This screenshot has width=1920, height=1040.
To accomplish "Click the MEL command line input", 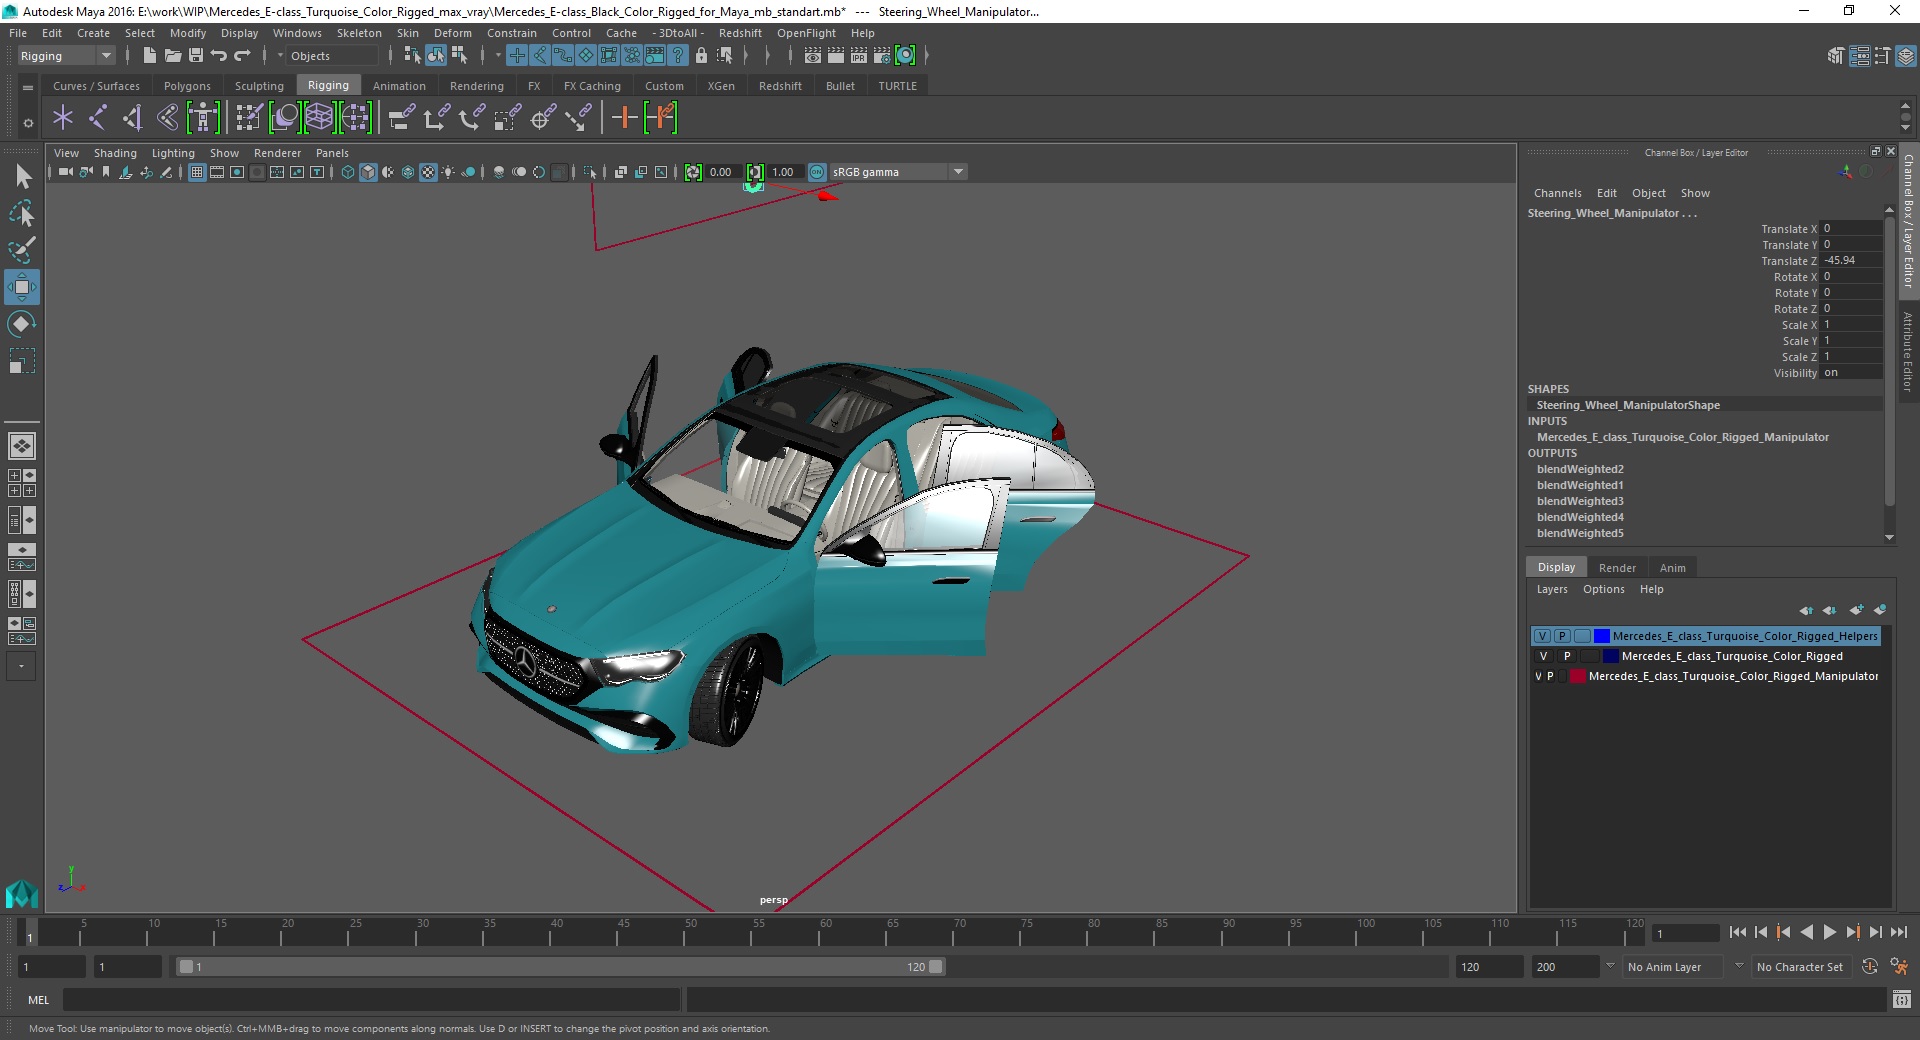I will 371,999.
